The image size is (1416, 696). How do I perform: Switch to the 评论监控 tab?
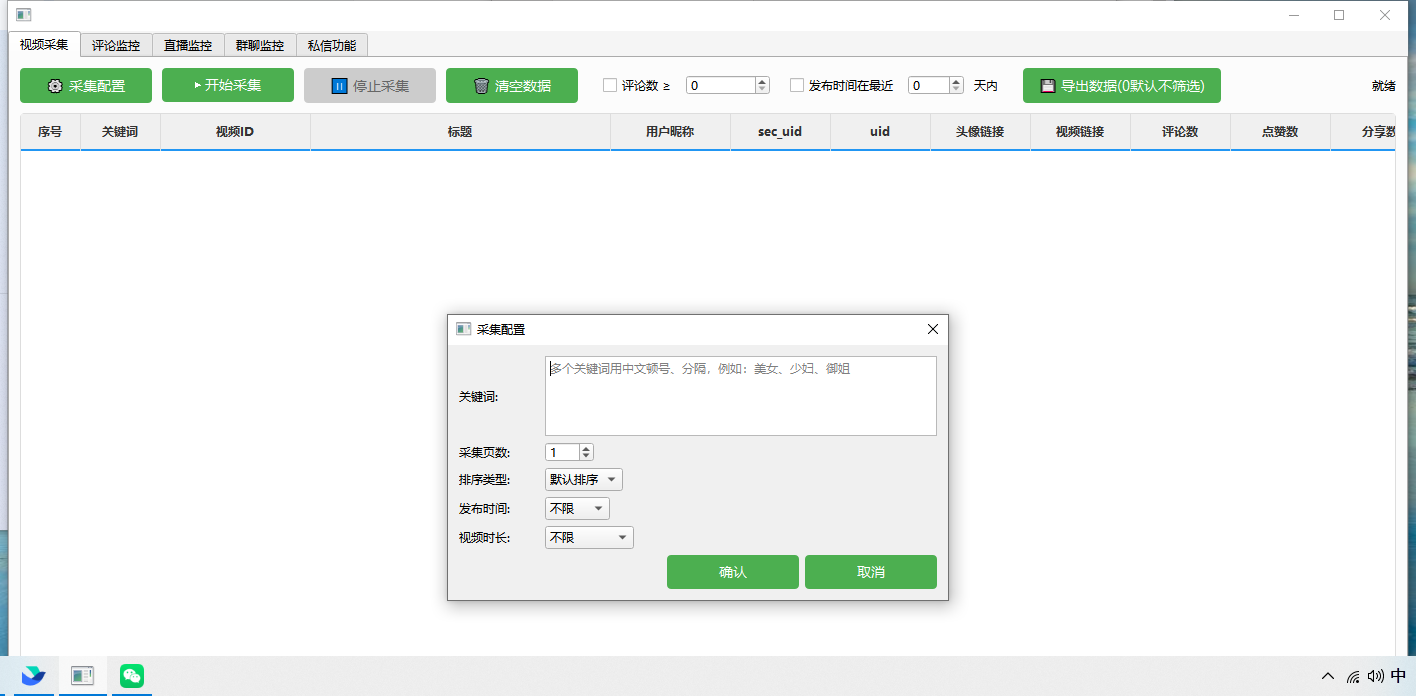click(x=116, y=45)
